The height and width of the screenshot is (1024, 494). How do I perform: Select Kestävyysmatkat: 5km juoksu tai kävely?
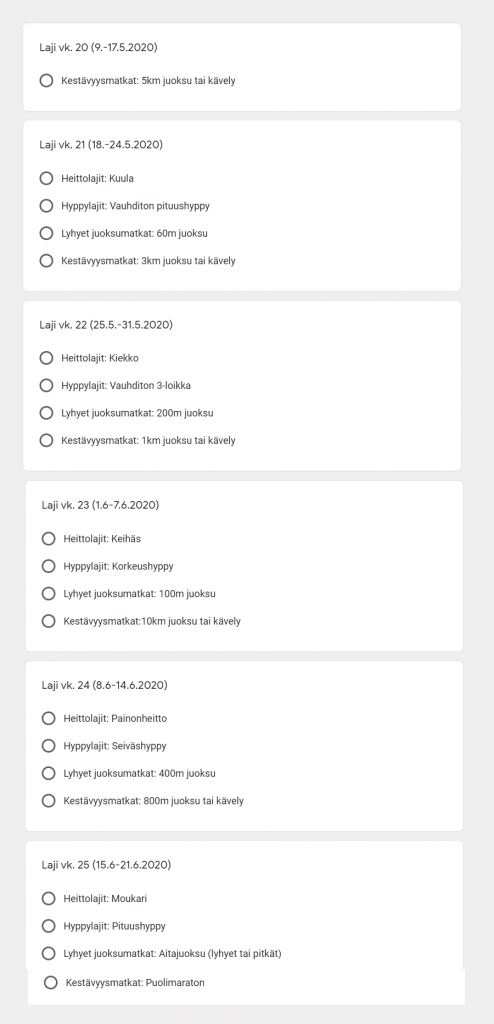pos(46,81)
